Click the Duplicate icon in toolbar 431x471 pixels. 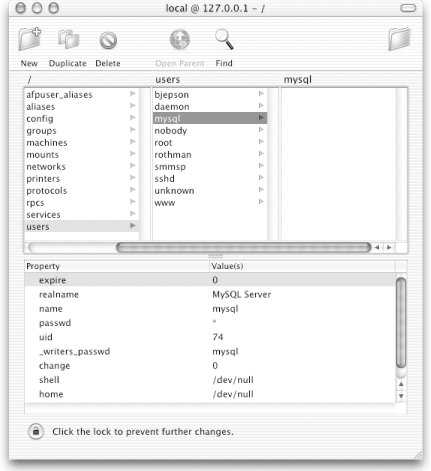pyautogui.click(x=68, y=39)
